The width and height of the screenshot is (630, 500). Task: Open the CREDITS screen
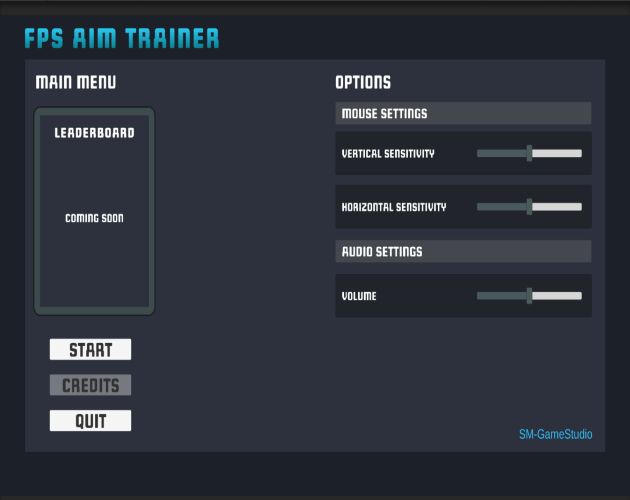pyautogui.click(x=90, y=385)
